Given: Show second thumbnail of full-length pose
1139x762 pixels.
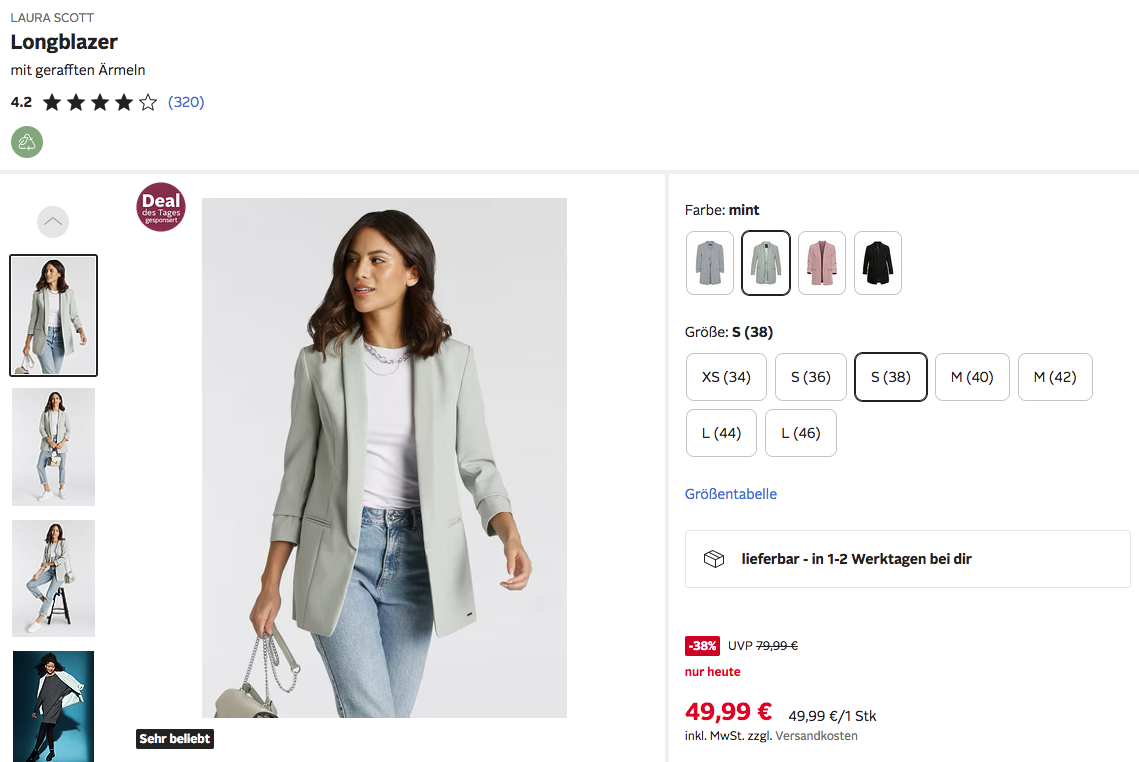Looking at the screenshot, I should click(x=53, y=447).
